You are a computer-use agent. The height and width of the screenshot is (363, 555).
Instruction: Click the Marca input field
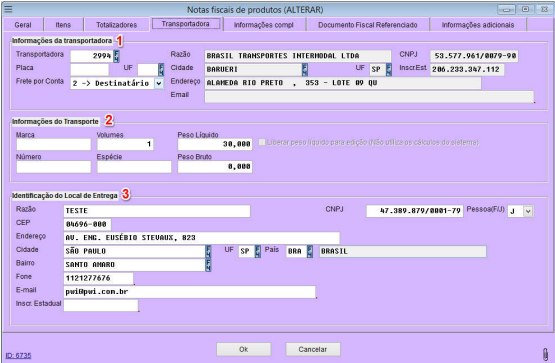(x=53, y=144)
